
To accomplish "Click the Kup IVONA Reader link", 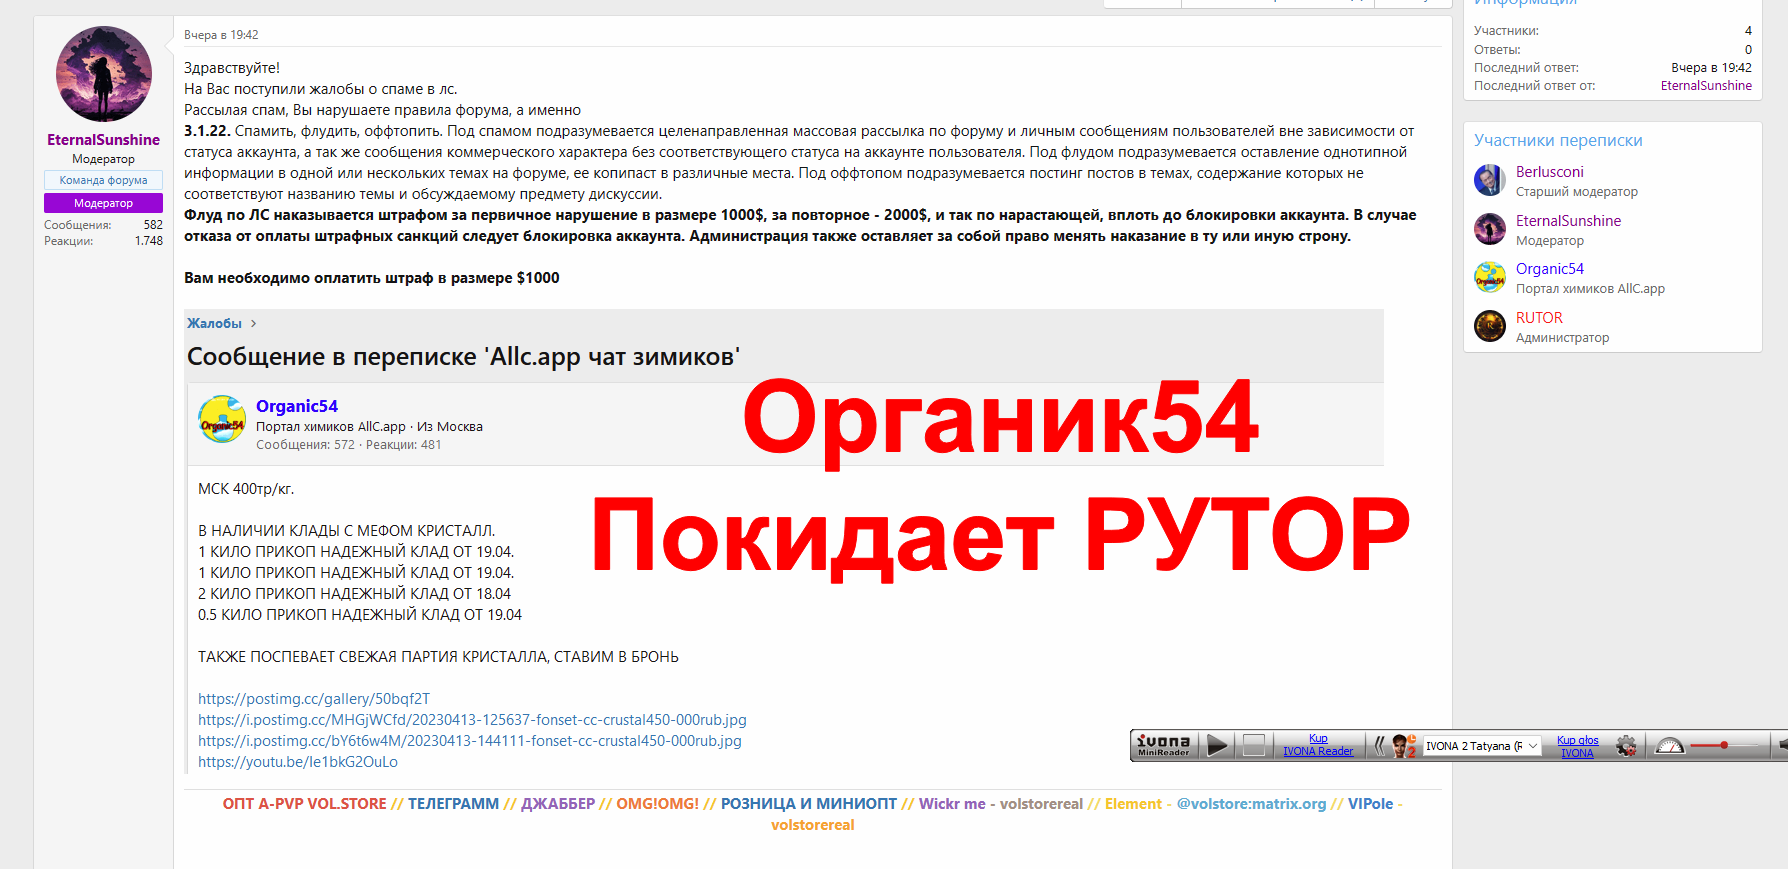I will [x=1318, y=745].
